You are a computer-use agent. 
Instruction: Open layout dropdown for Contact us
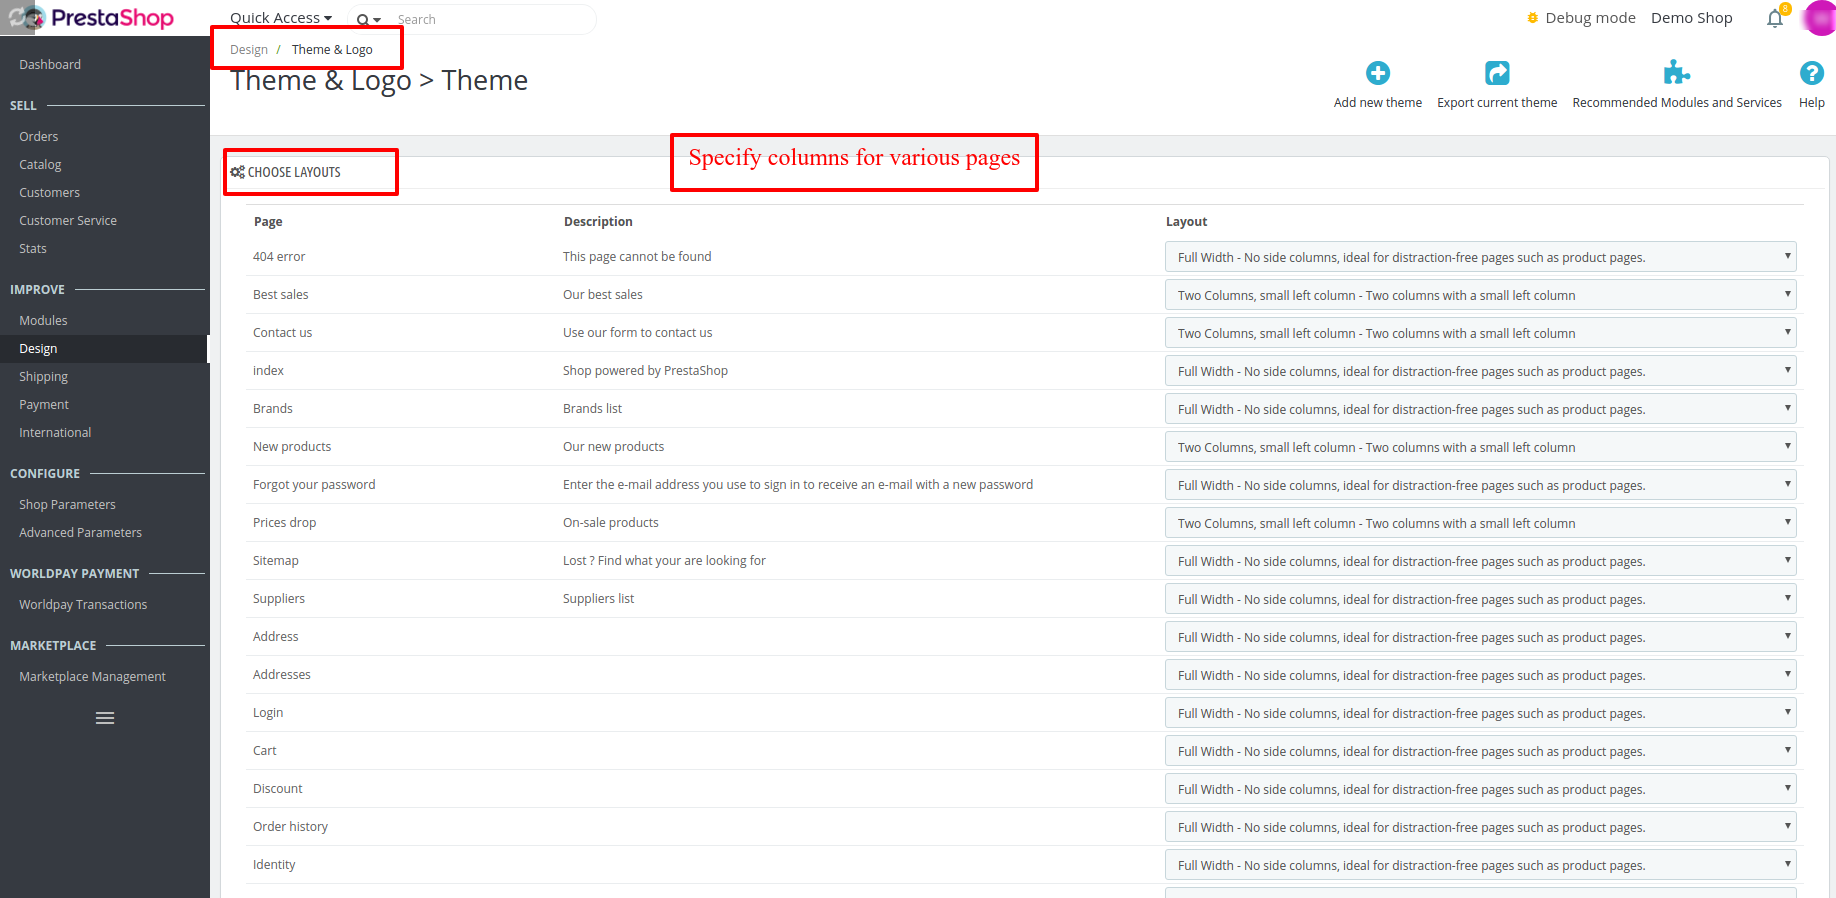point(1480,333)
